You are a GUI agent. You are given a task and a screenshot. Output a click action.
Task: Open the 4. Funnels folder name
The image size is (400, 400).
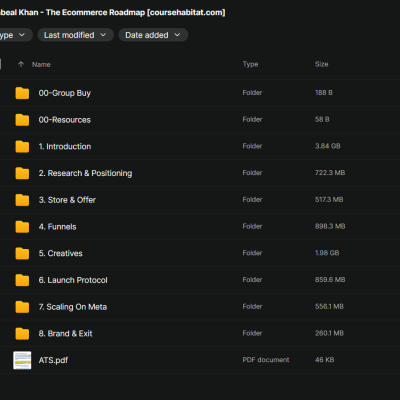[57, 227]
